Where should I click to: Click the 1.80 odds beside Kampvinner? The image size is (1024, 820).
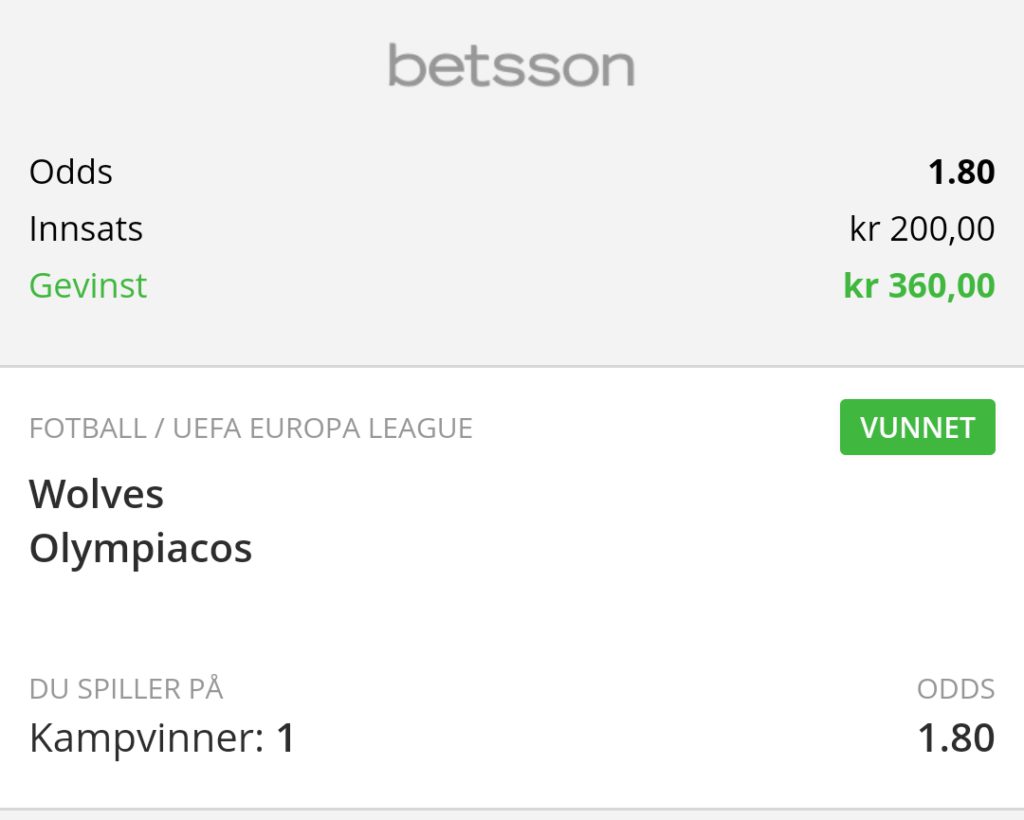pyautogui.click(x=956, y=738)
